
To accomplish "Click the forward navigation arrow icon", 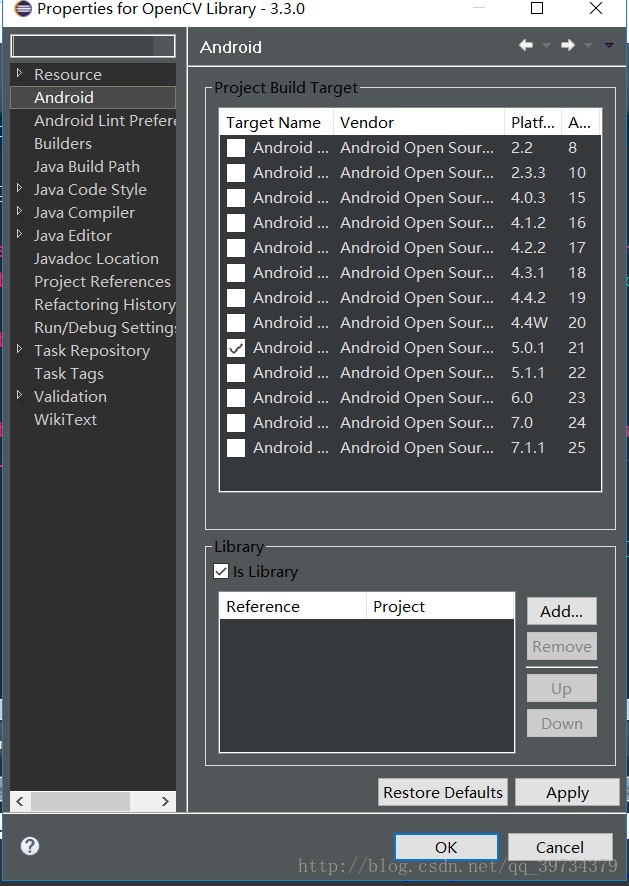I will point(568,45).
